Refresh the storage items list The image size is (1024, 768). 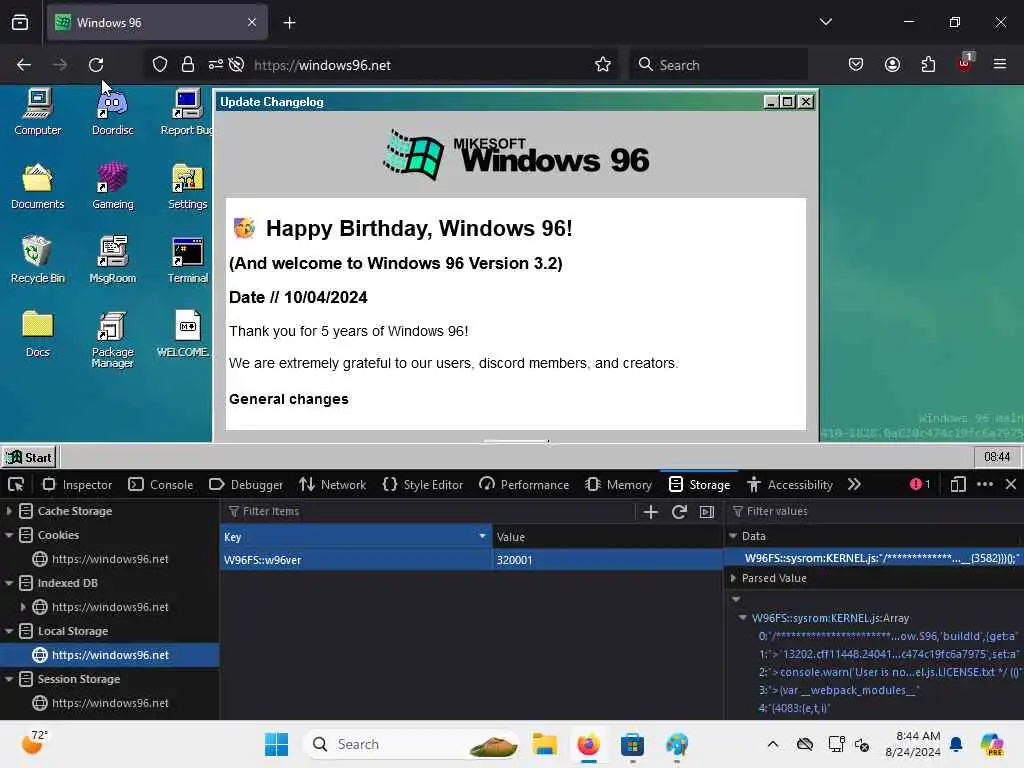[679, 512]
